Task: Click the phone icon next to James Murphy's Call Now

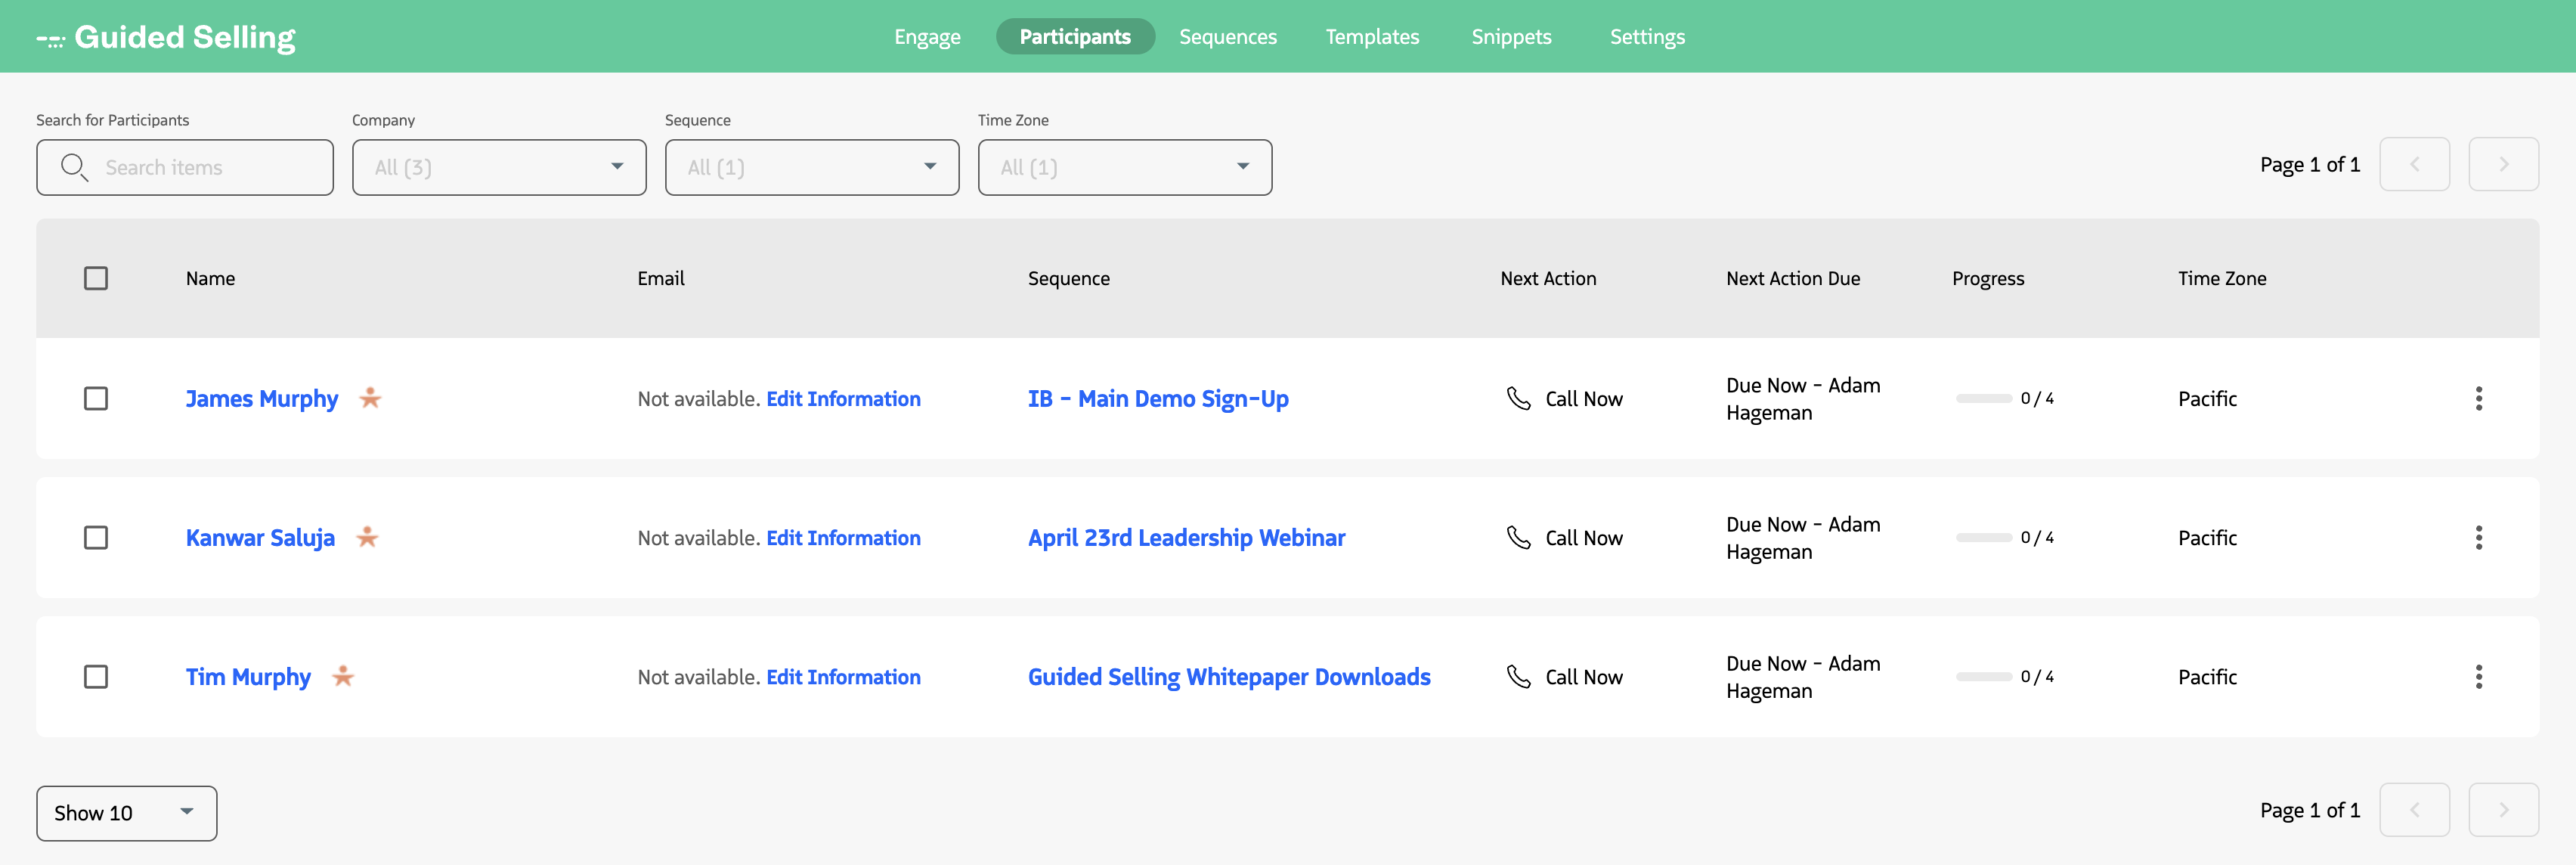Action: 1521,398
